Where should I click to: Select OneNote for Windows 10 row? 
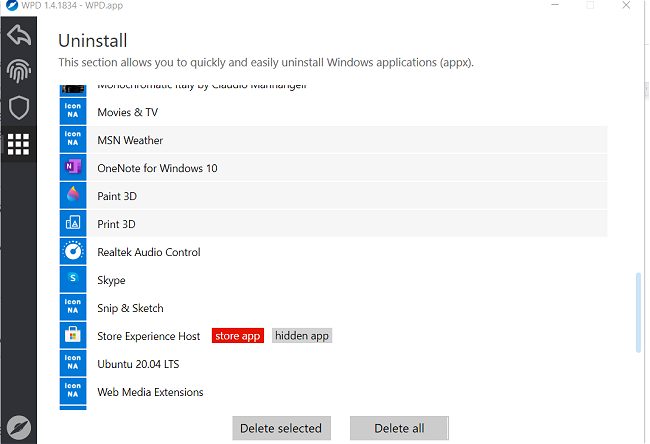[333, 167]
